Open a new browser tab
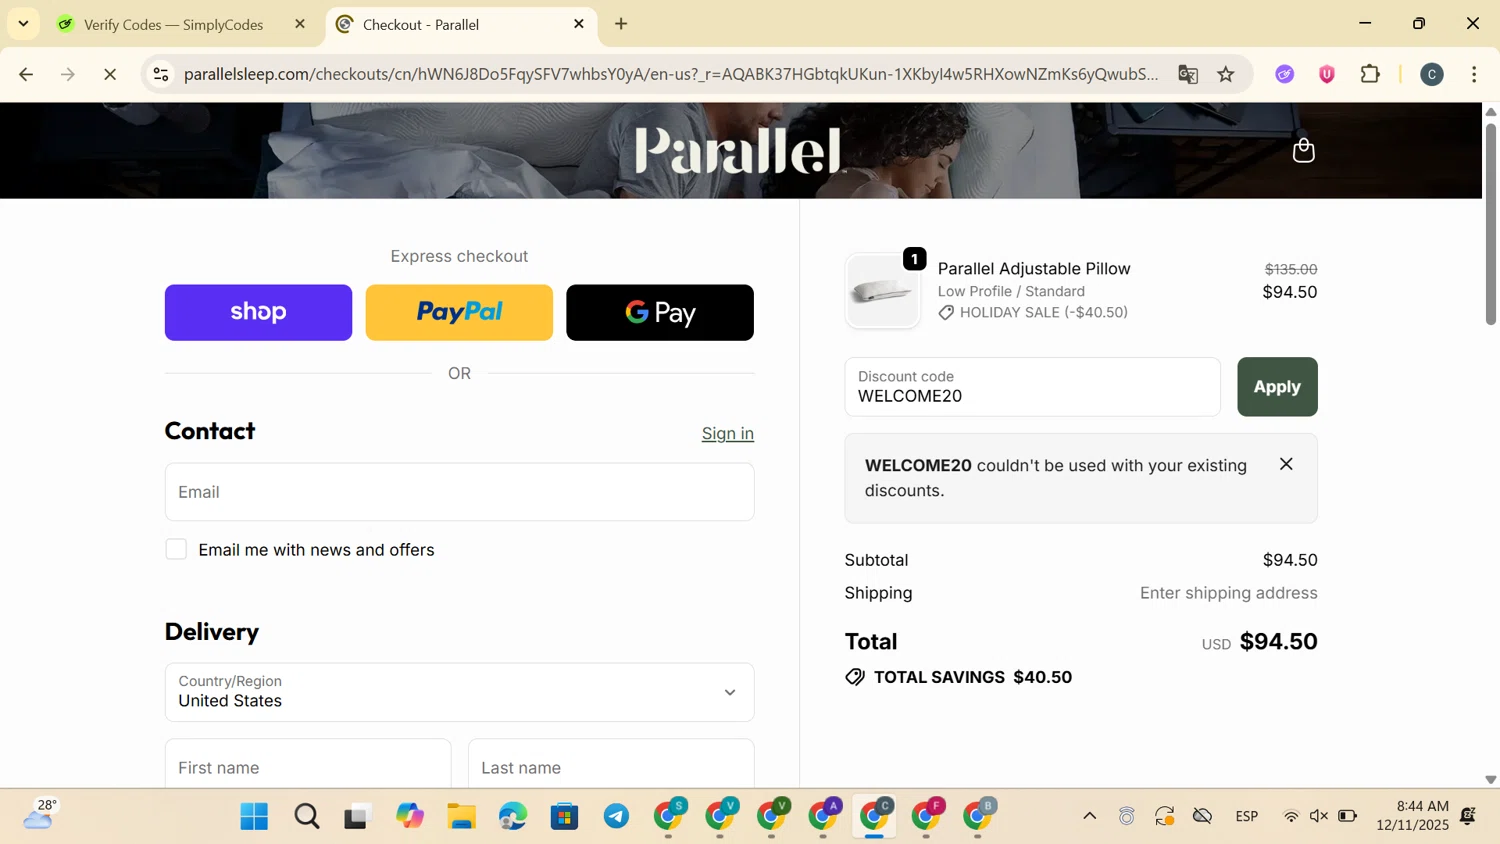This screenshot has height=844, width=1500. pos(621,24)
